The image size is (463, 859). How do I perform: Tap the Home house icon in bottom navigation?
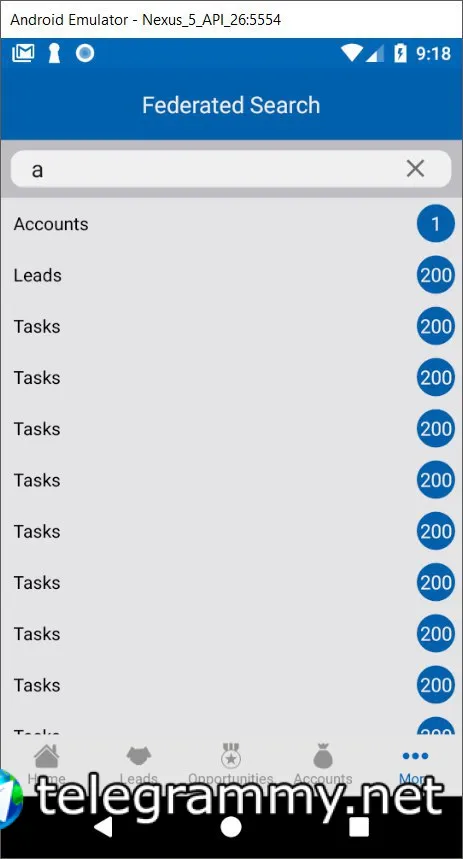tap(46, 757)
